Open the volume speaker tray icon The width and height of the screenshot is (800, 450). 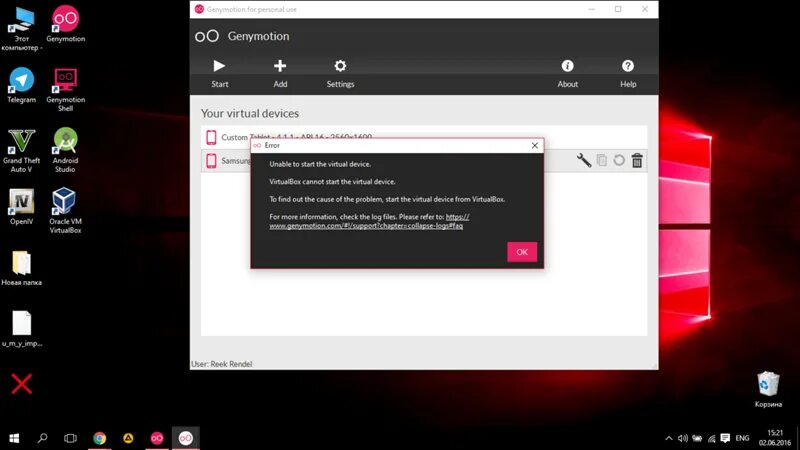(x=683, y=438)
